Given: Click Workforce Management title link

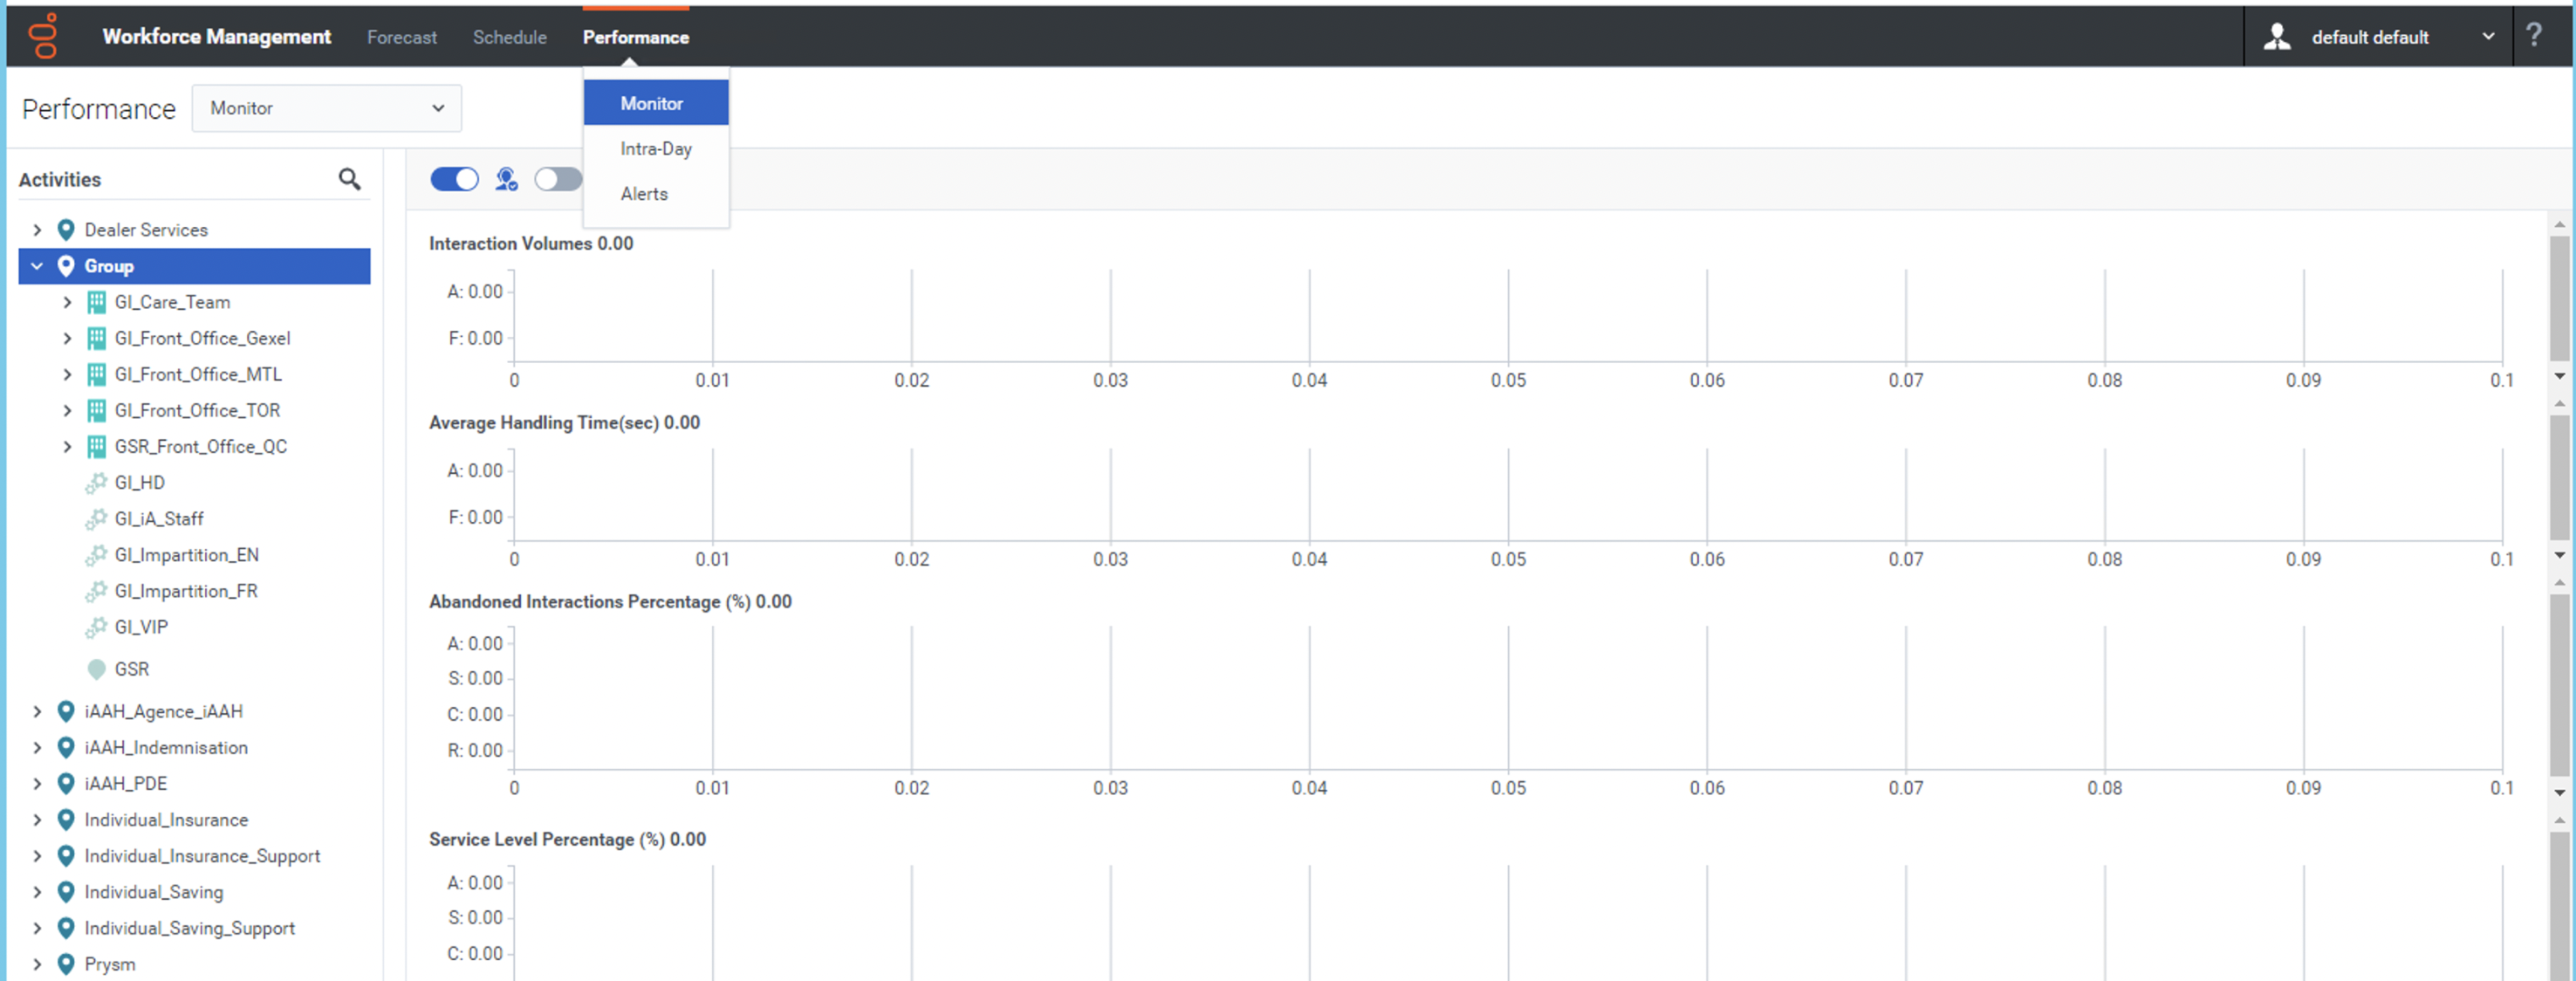Looking at the screenshot, I should pyautogui.click(x=216, y=36).
